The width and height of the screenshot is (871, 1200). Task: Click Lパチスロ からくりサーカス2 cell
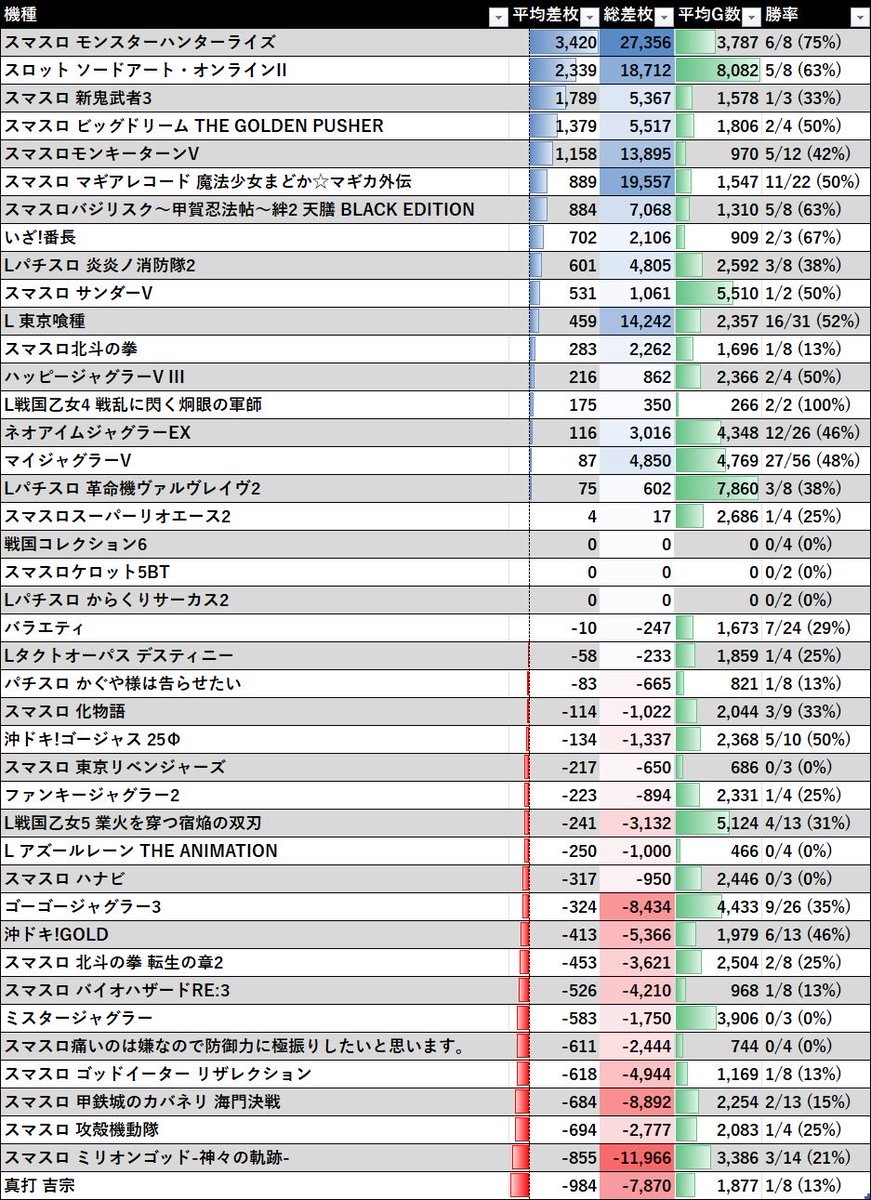255,601
